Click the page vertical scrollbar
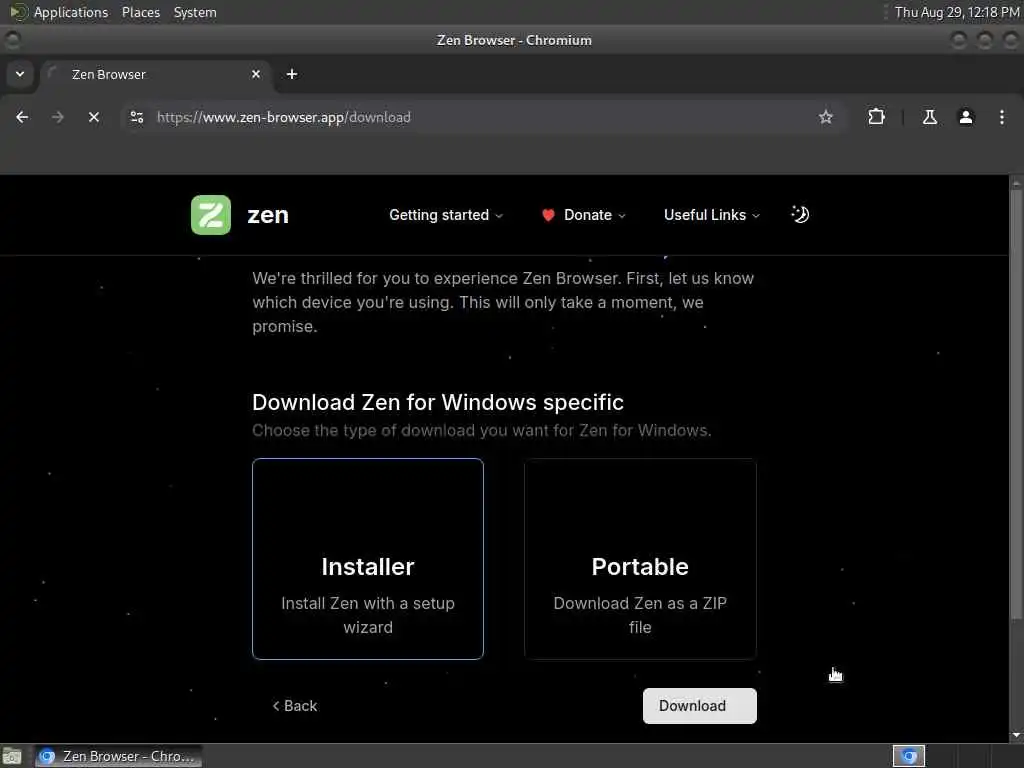Image resolution: width=1024 pixels, height=768 pixels. (1016, 404)
